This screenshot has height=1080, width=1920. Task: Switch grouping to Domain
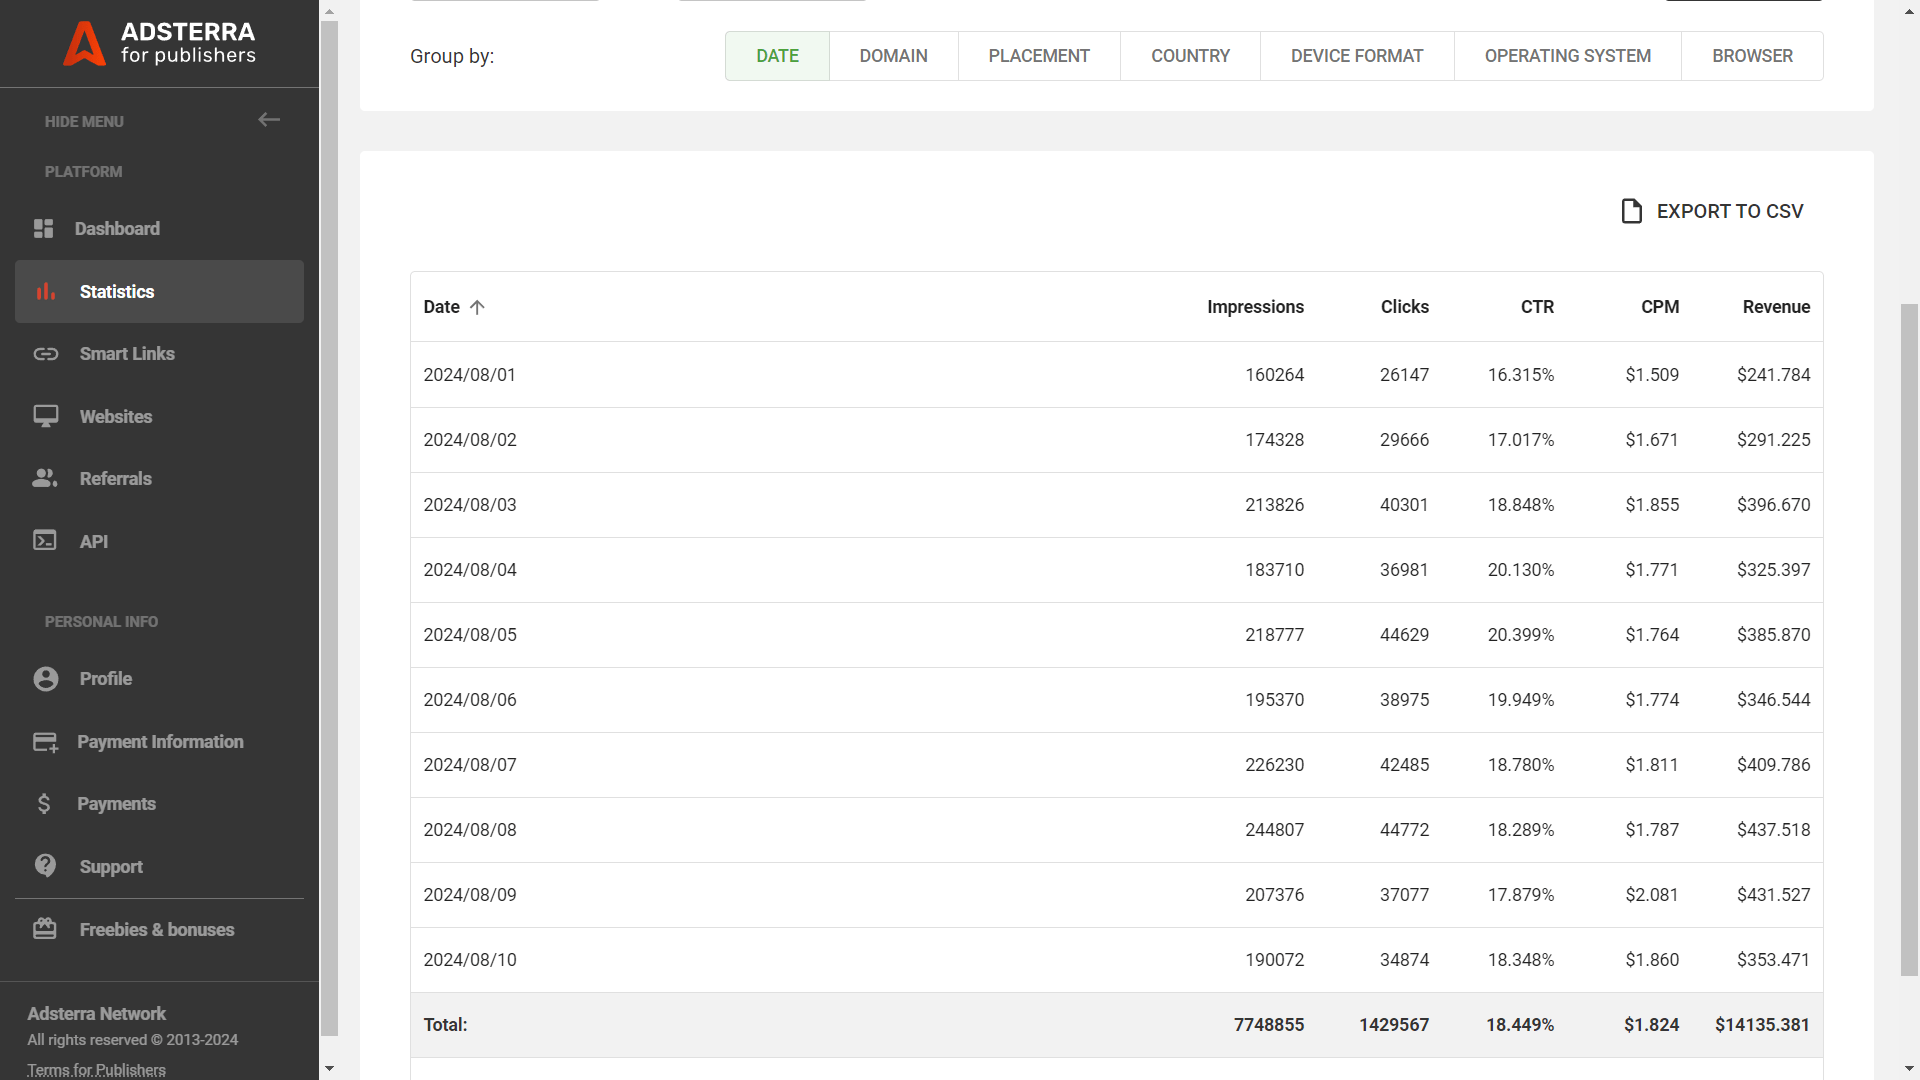tap(893, 55)
